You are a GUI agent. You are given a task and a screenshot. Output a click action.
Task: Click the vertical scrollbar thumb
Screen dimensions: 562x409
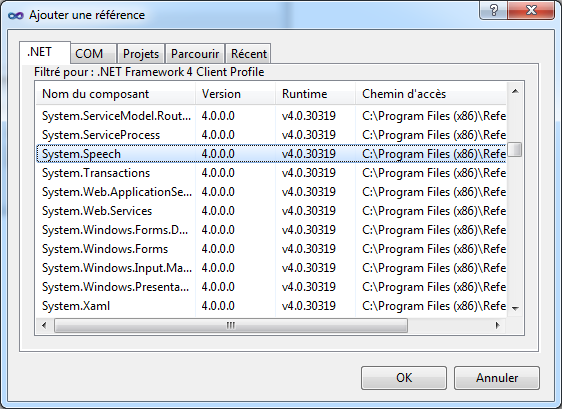[x=515, y=149]
